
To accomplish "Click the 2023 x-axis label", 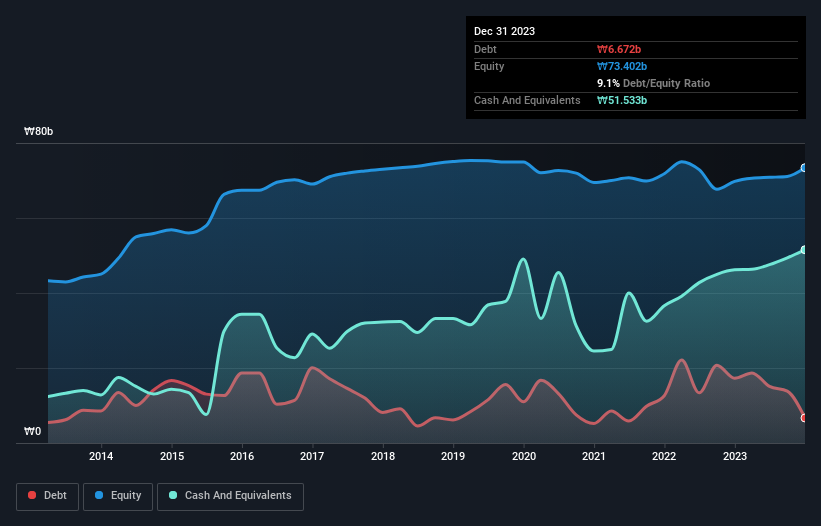I will coord(735,456).
